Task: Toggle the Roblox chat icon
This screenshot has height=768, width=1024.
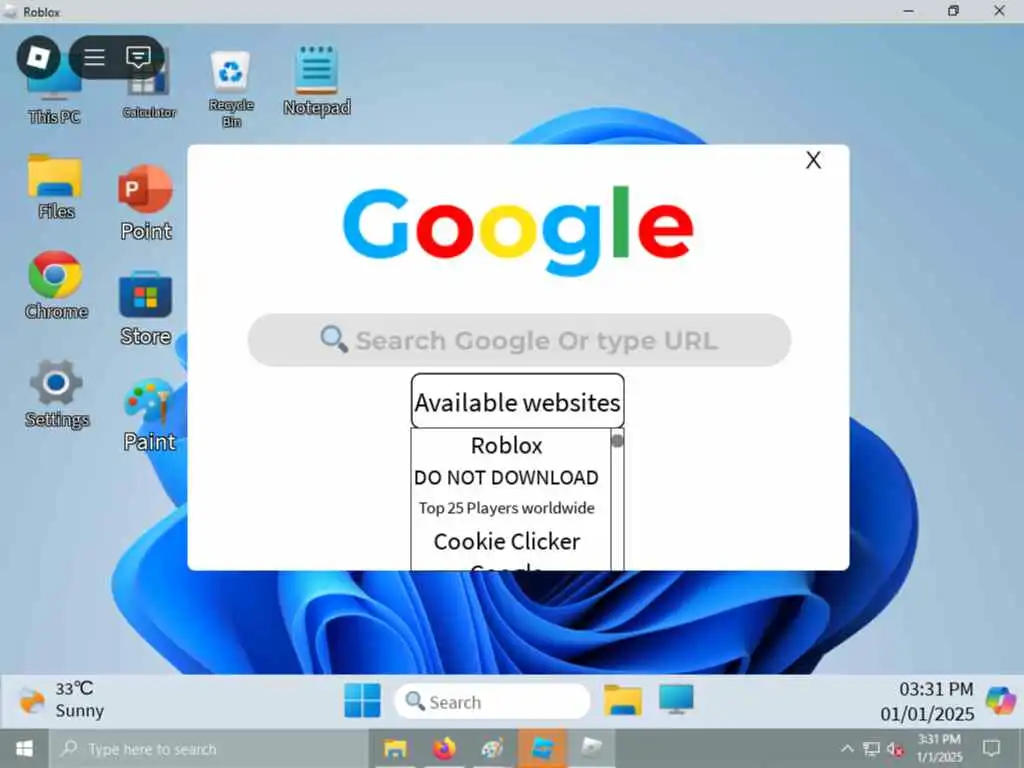Action: click(138, 57)
